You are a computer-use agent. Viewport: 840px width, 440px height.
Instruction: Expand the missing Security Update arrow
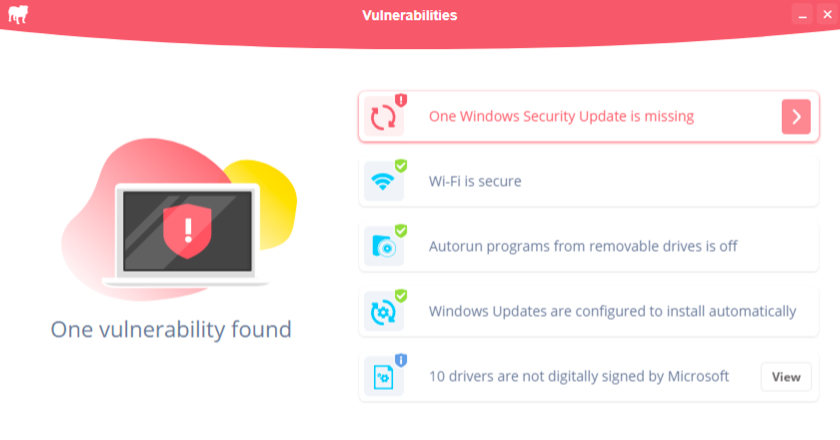pyautogui.click(x=796, y=117)
